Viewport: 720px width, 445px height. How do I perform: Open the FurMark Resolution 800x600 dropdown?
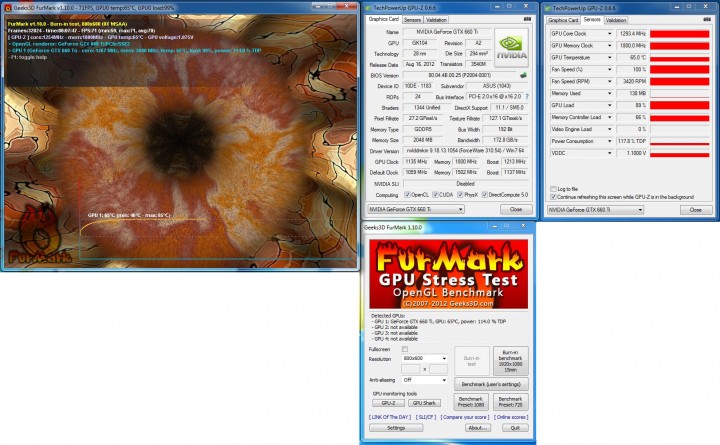click(x=424, y=358)
